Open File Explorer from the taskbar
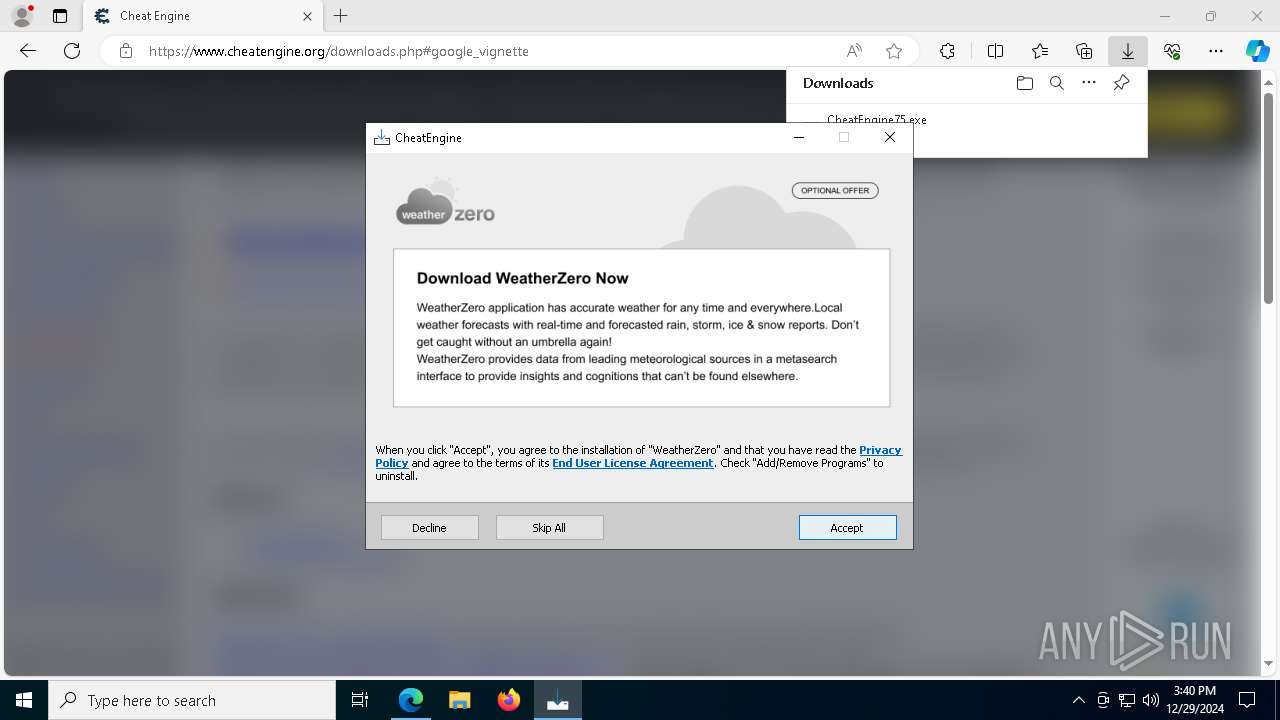1280x720 pixels. pyautogui.click(x=460, y=700)
